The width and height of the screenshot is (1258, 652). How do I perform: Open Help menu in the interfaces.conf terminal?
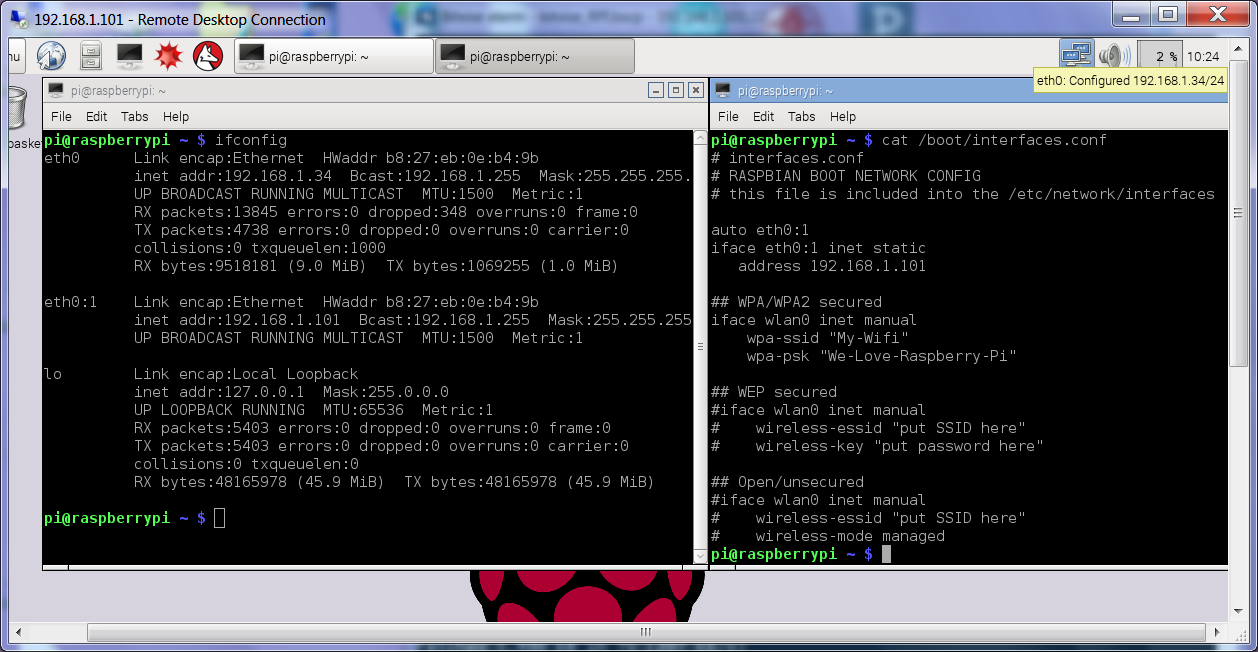843,116
